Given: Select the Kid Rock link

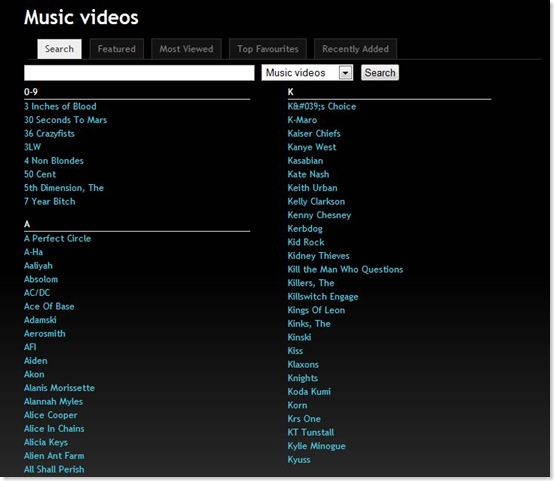Looking at the screenshot, I should point(306,242).
